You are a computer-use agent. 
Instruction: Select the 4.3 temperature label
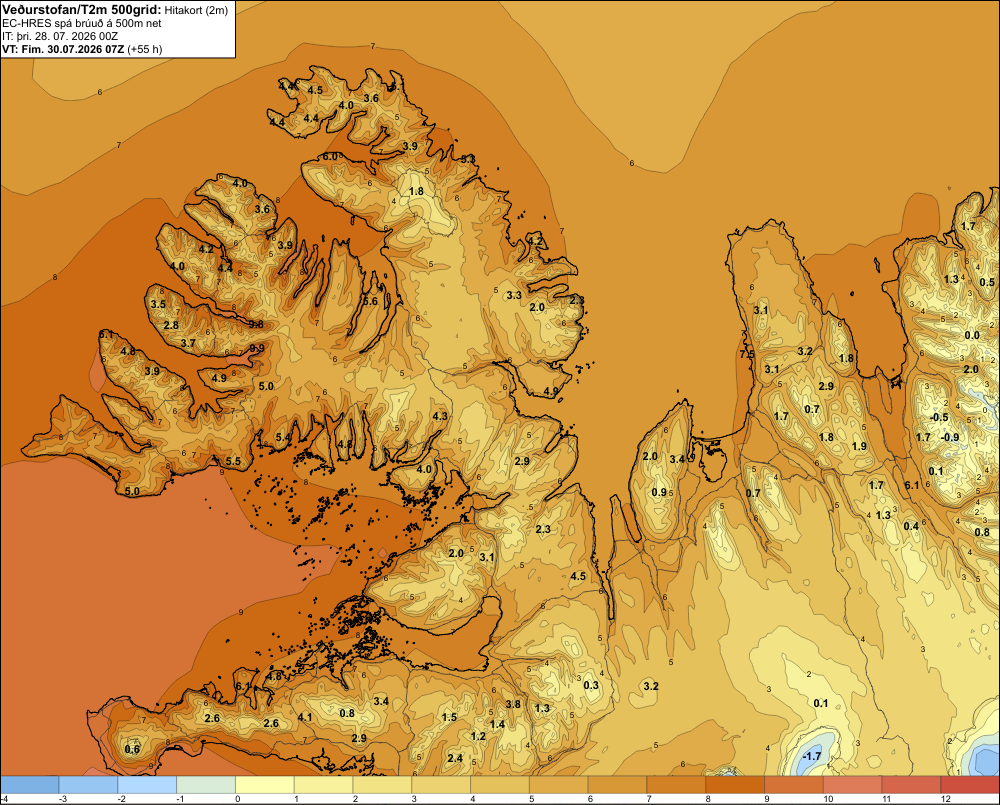(440, 416)
